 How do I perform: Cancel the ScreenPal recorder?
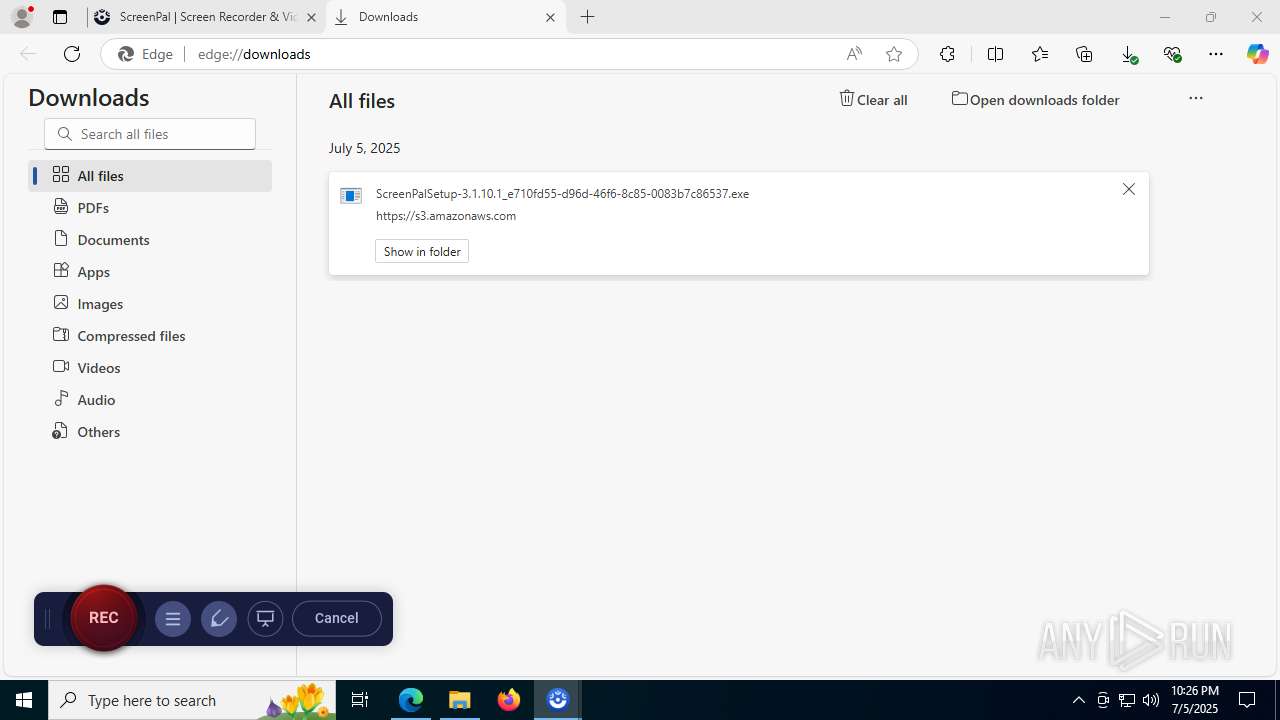336,618
